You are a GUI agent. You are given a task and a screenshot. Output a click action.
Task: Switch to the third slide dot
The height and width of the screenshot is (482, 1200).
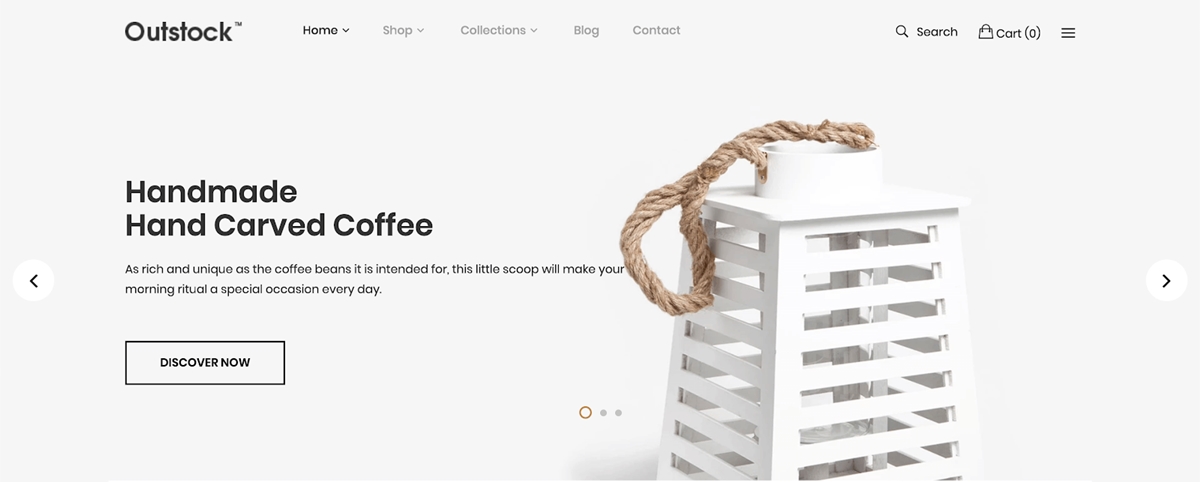(619, 412)
